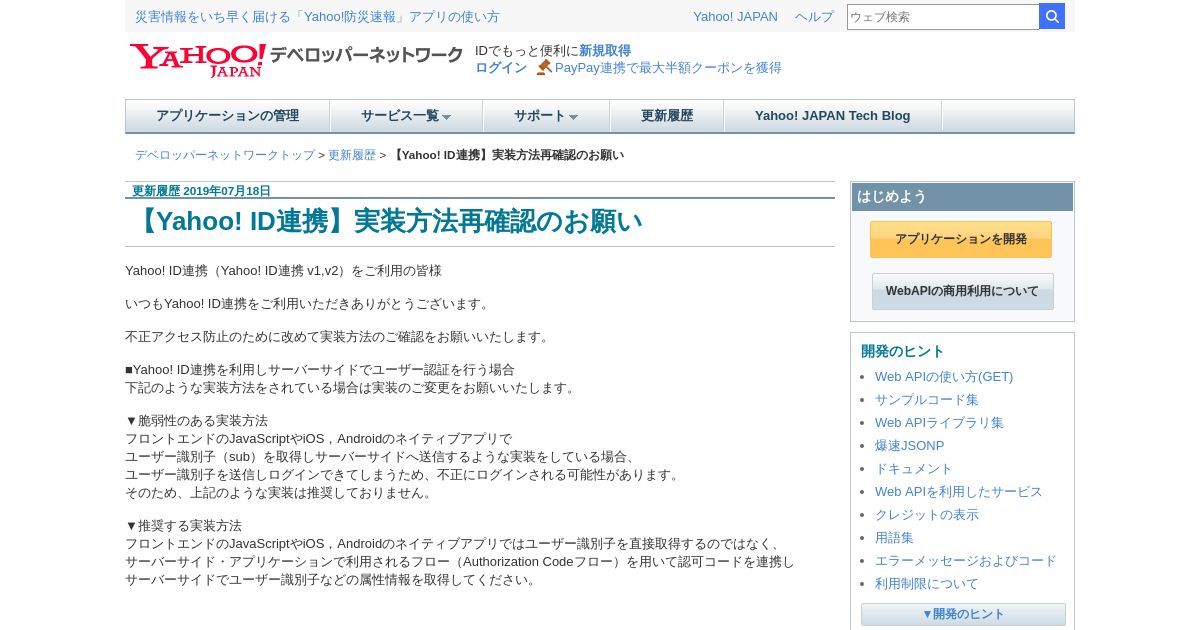Screen dimensions: 1200x630
Task: Open the ヘルプ link
Action: 814,17
